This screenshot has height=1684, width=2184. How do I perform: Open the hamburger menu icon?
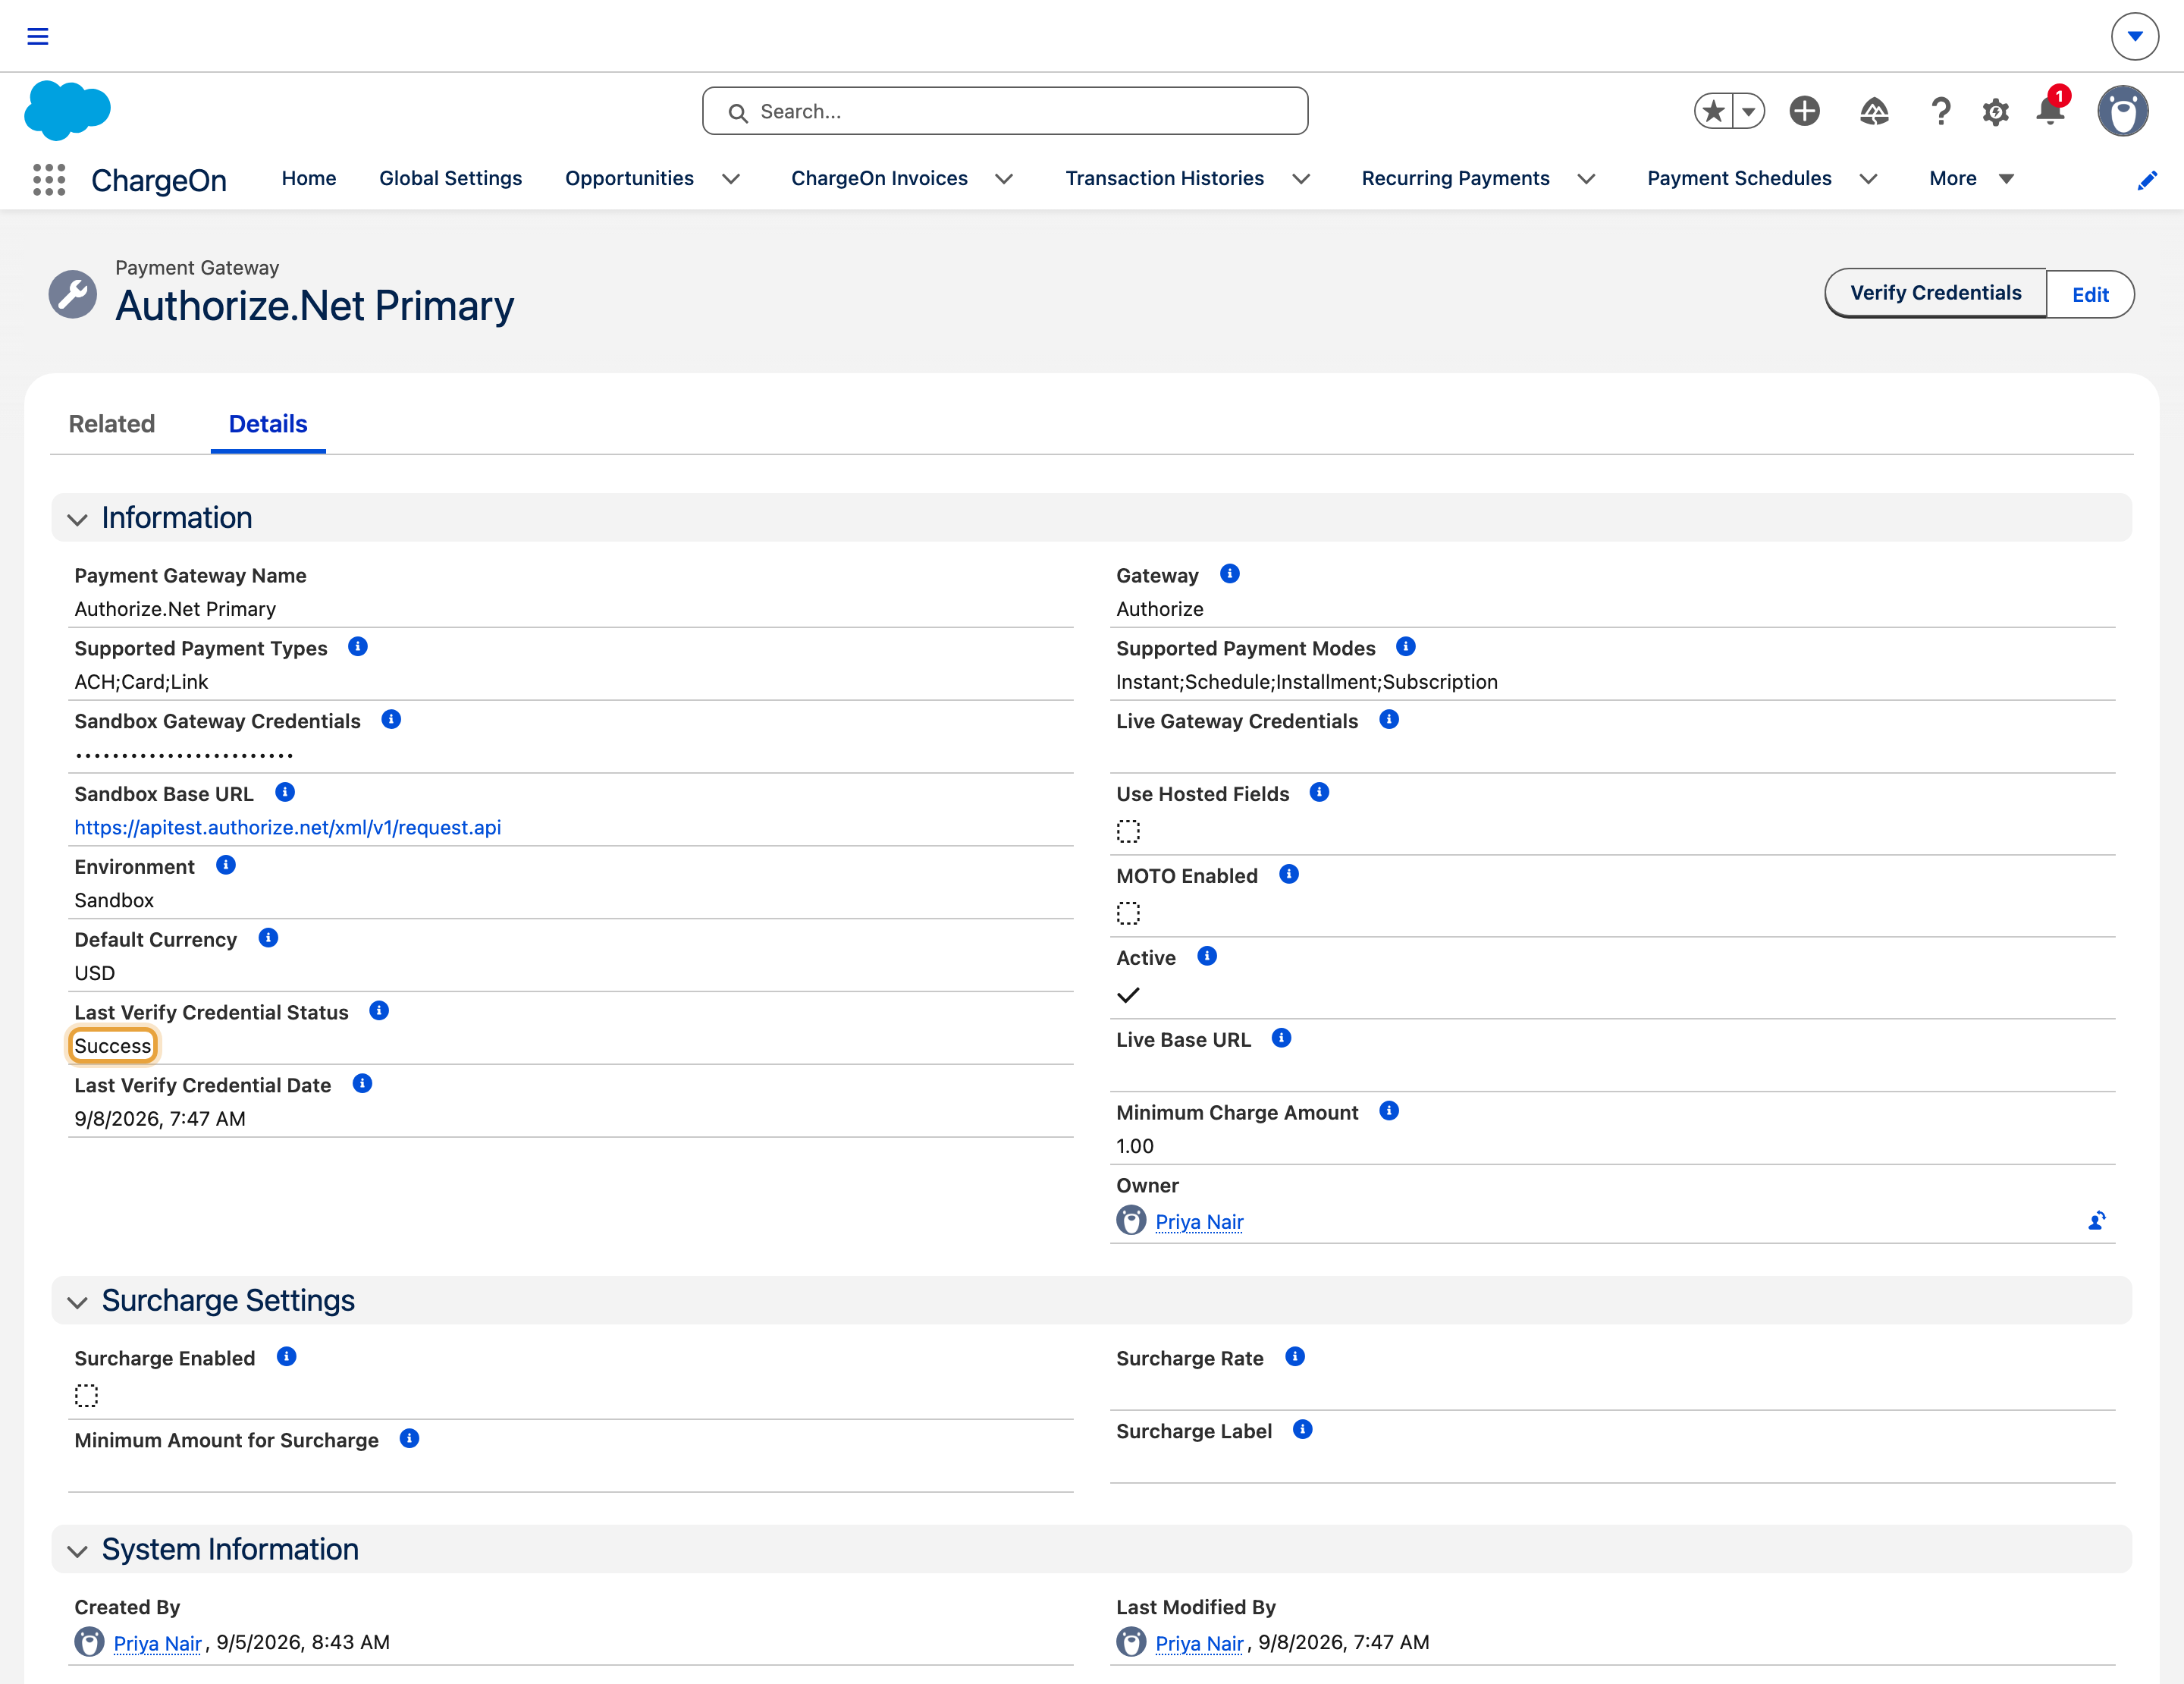(38, 37)
